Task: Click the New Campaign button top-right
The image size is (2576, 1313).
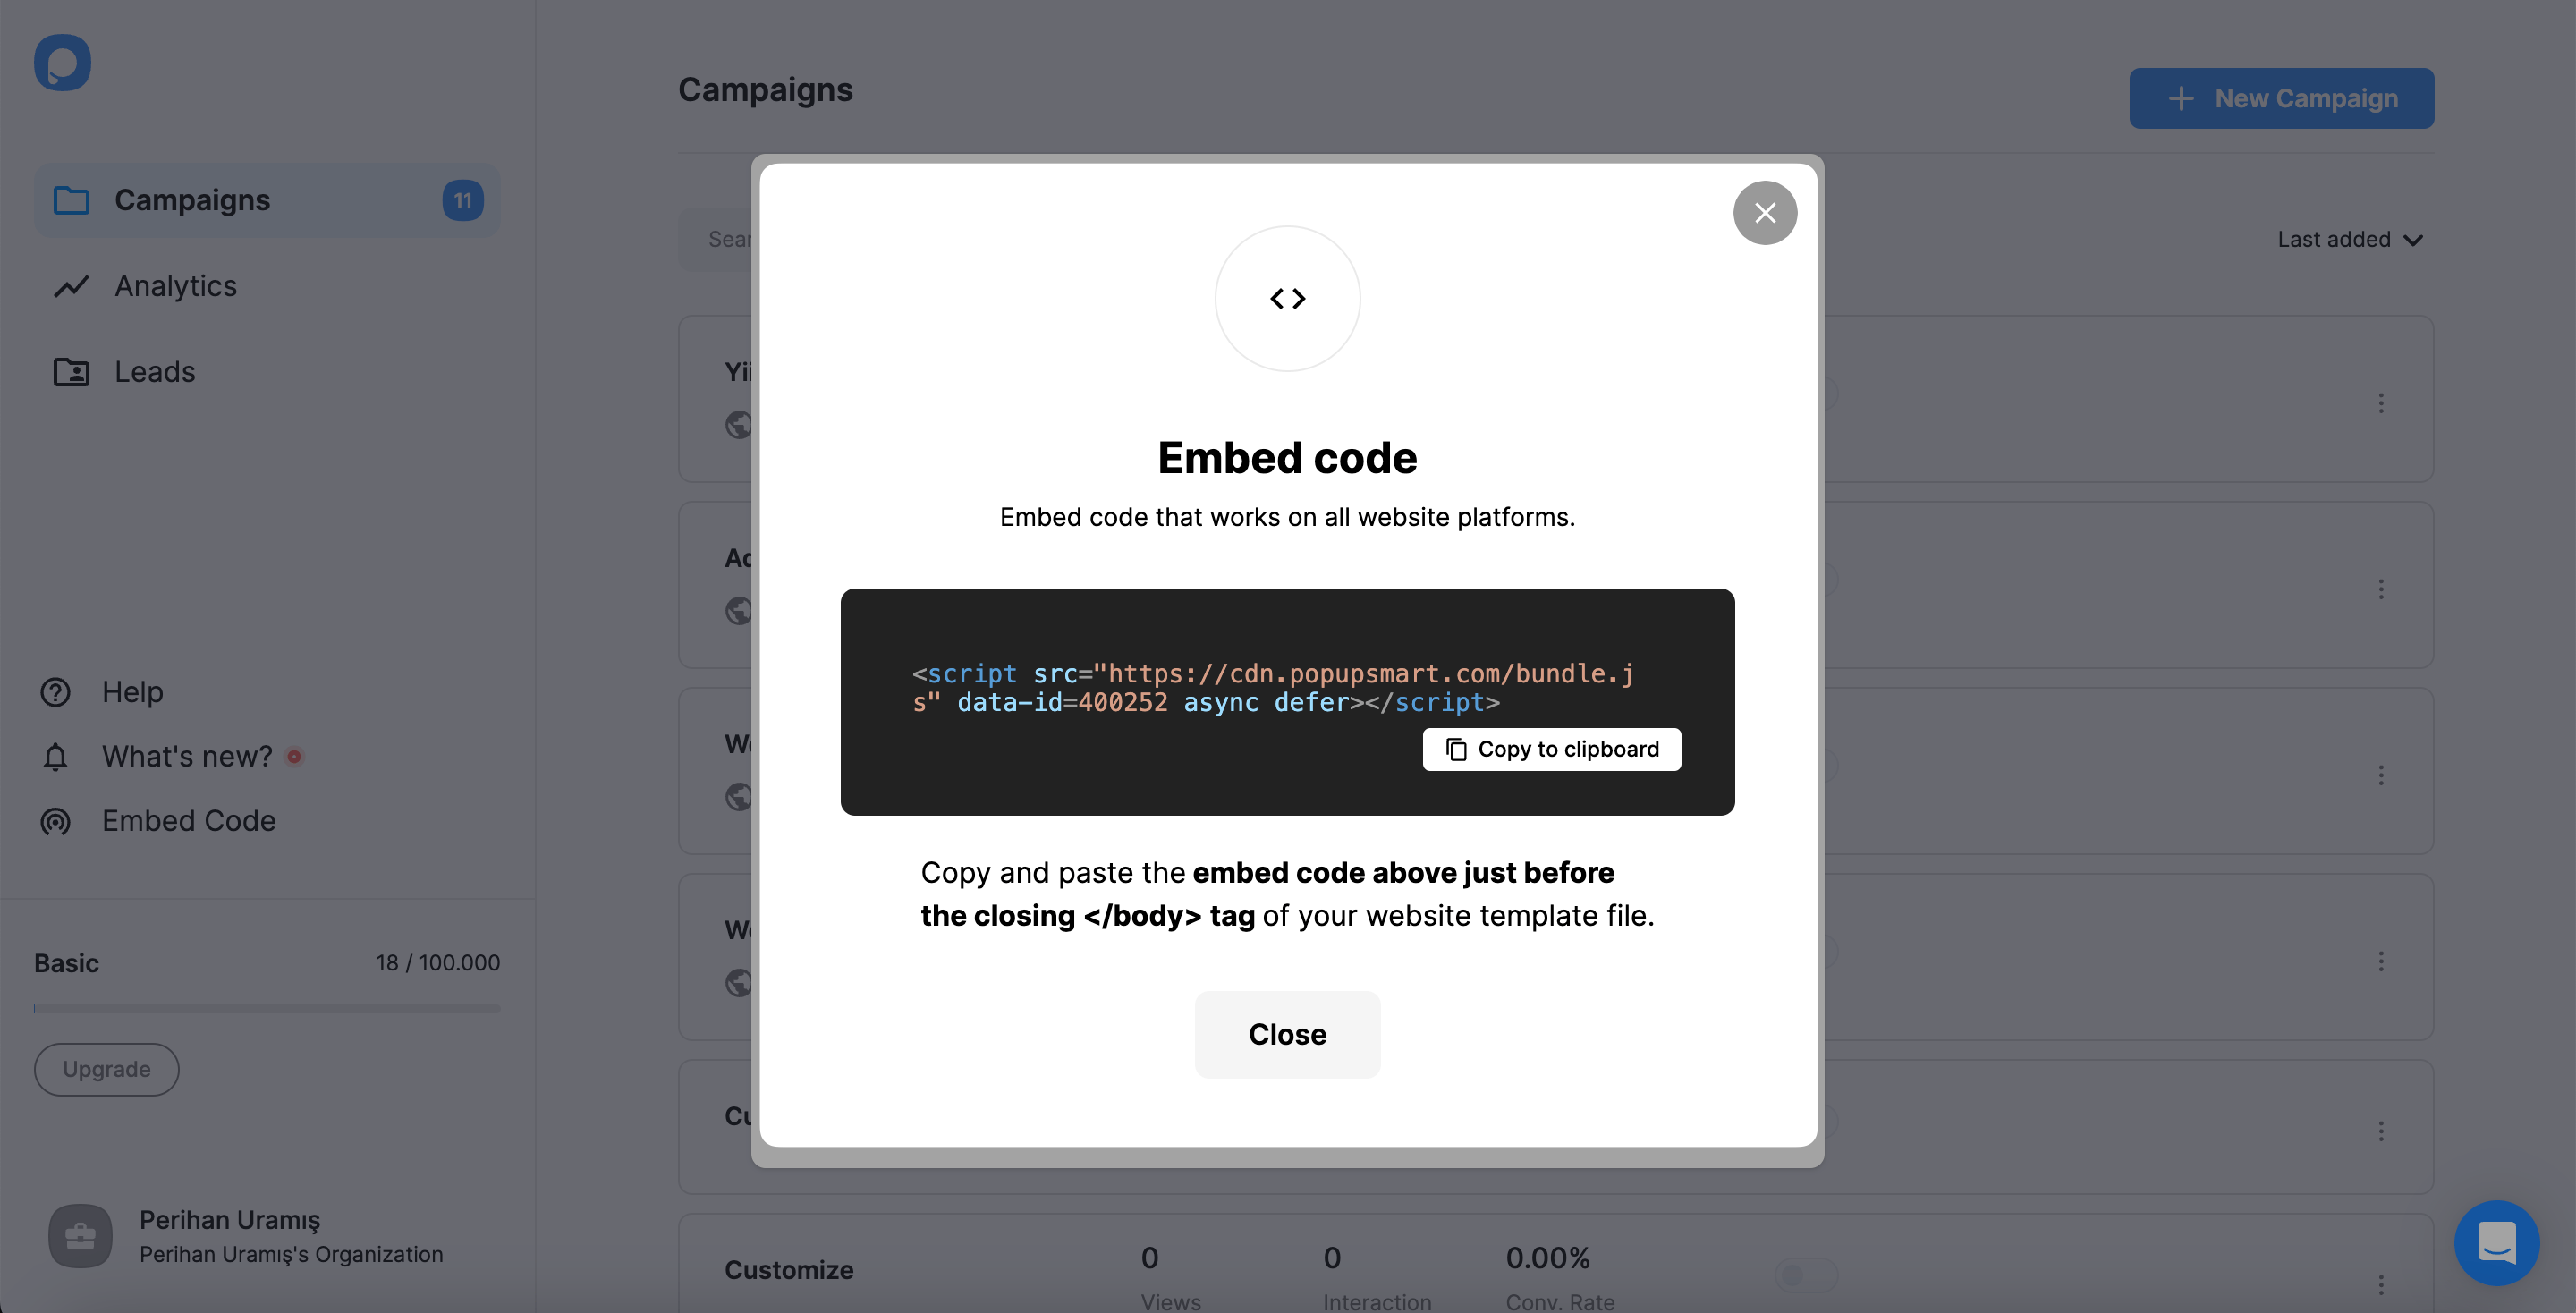Action: coord(2282,97)
